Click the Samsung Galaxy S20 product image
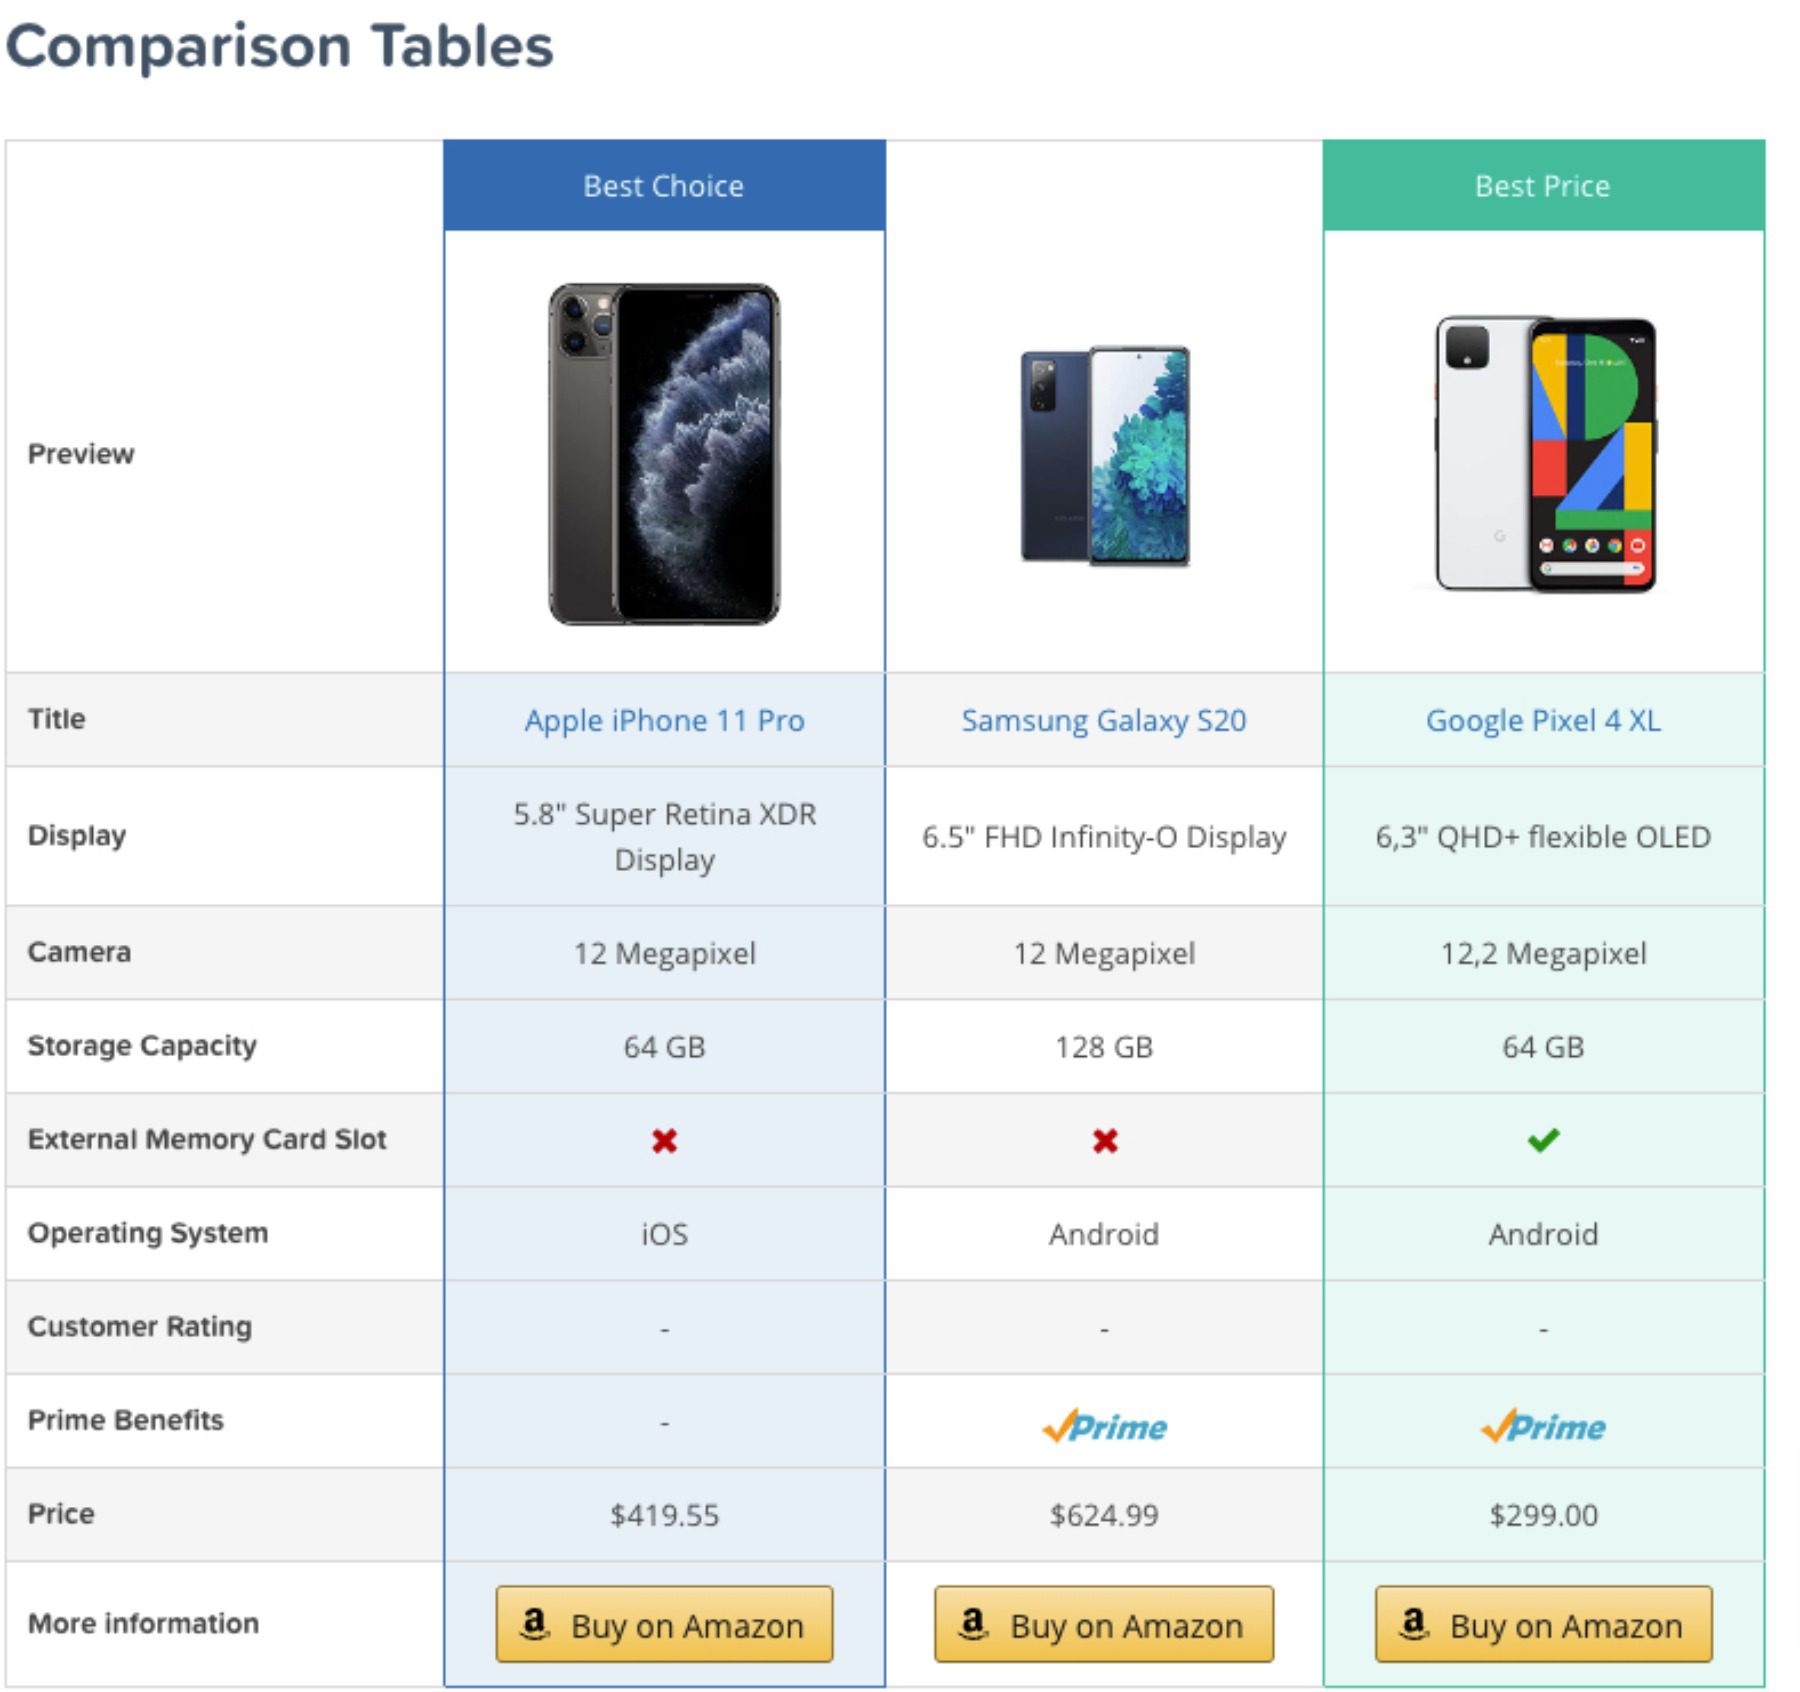This screenshot has width=1800, height=1692. coord(1104,456)
